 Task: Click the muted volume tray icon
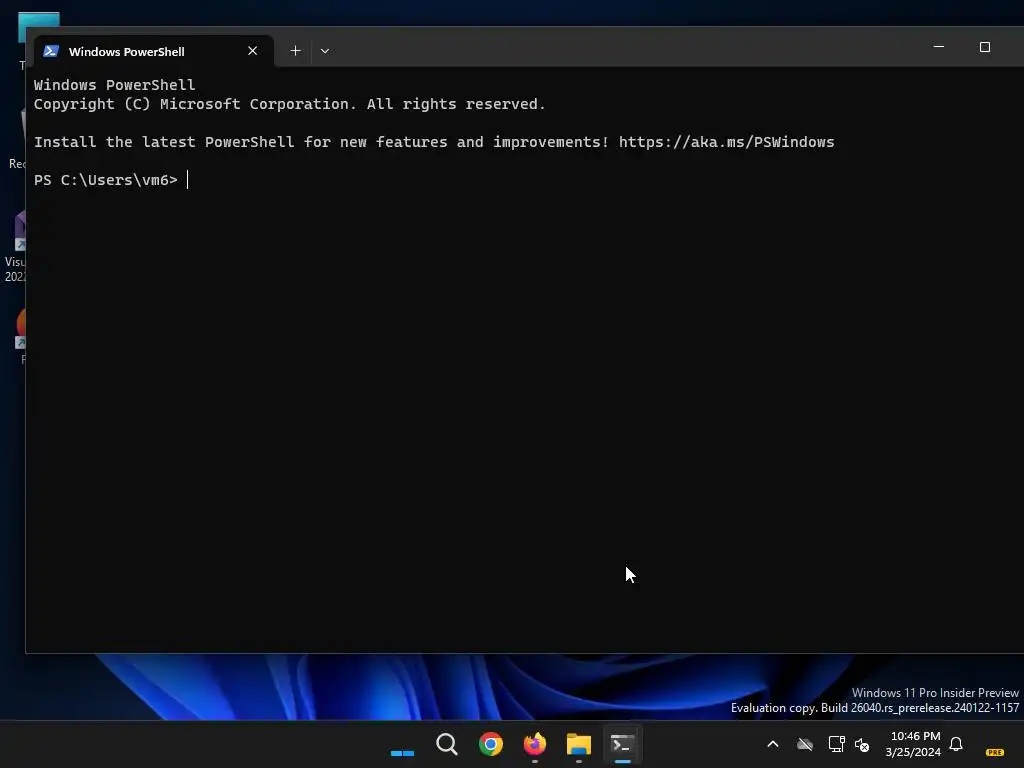[862, 744]
